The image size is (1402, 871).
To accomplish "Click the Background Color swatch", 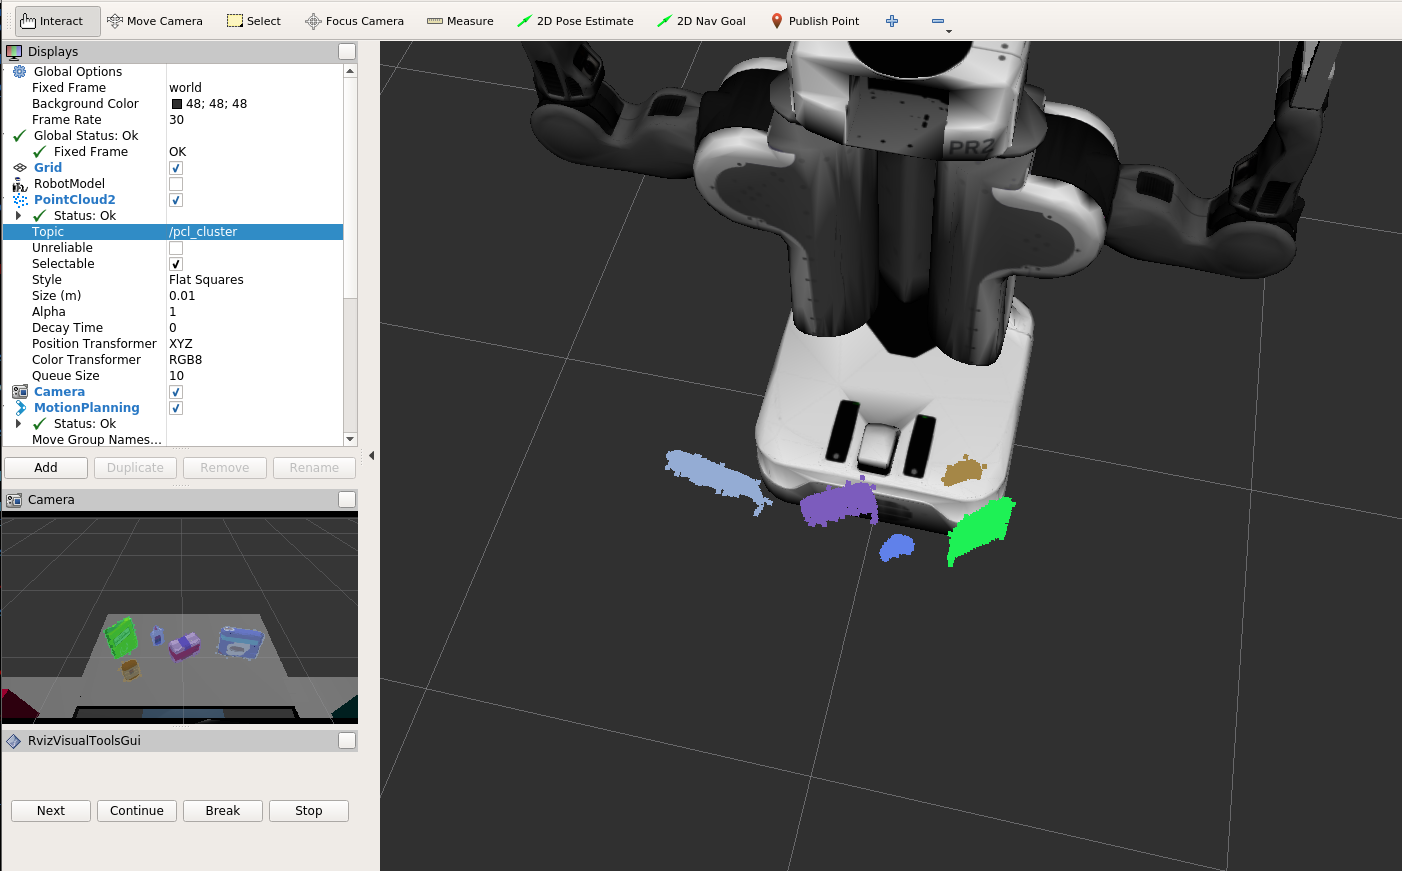I will [x=177, y=104].
